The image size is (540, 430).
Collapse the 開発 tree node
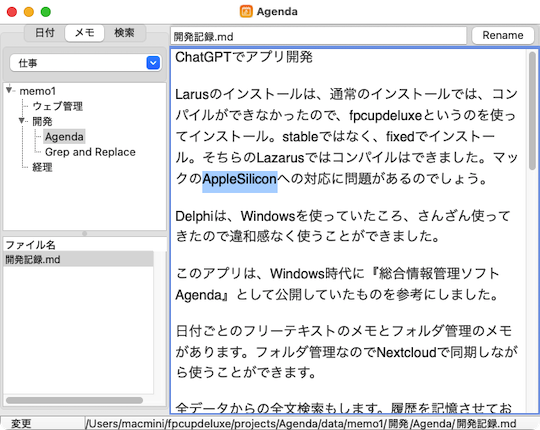pos(22,120)
